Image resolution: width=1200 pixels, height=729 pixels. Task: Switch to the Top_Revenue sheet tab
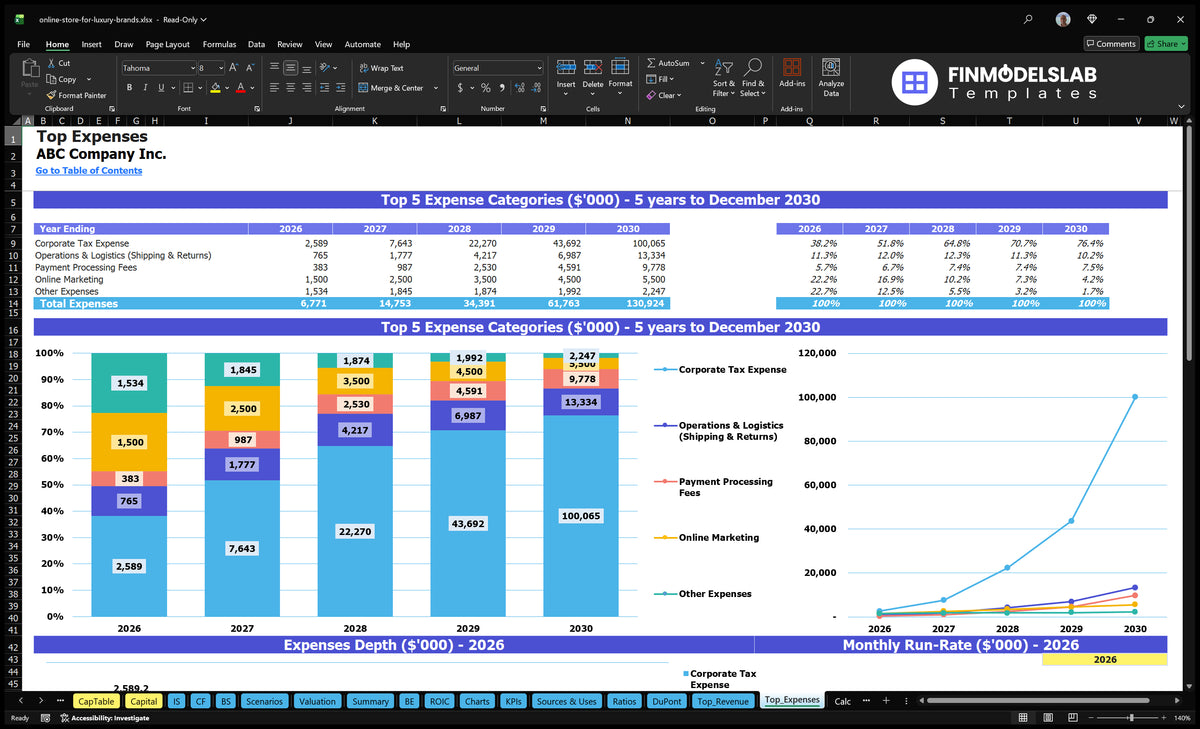[722, 701]
